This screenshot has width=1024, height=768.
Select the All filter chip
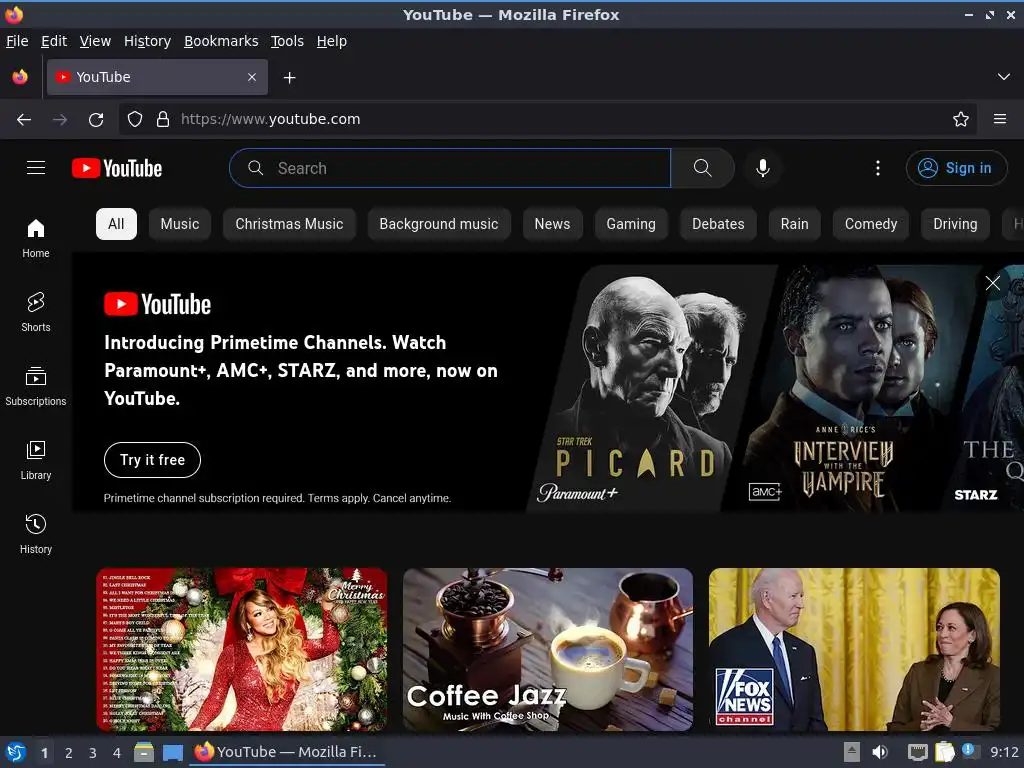click(x=116, y=224)
